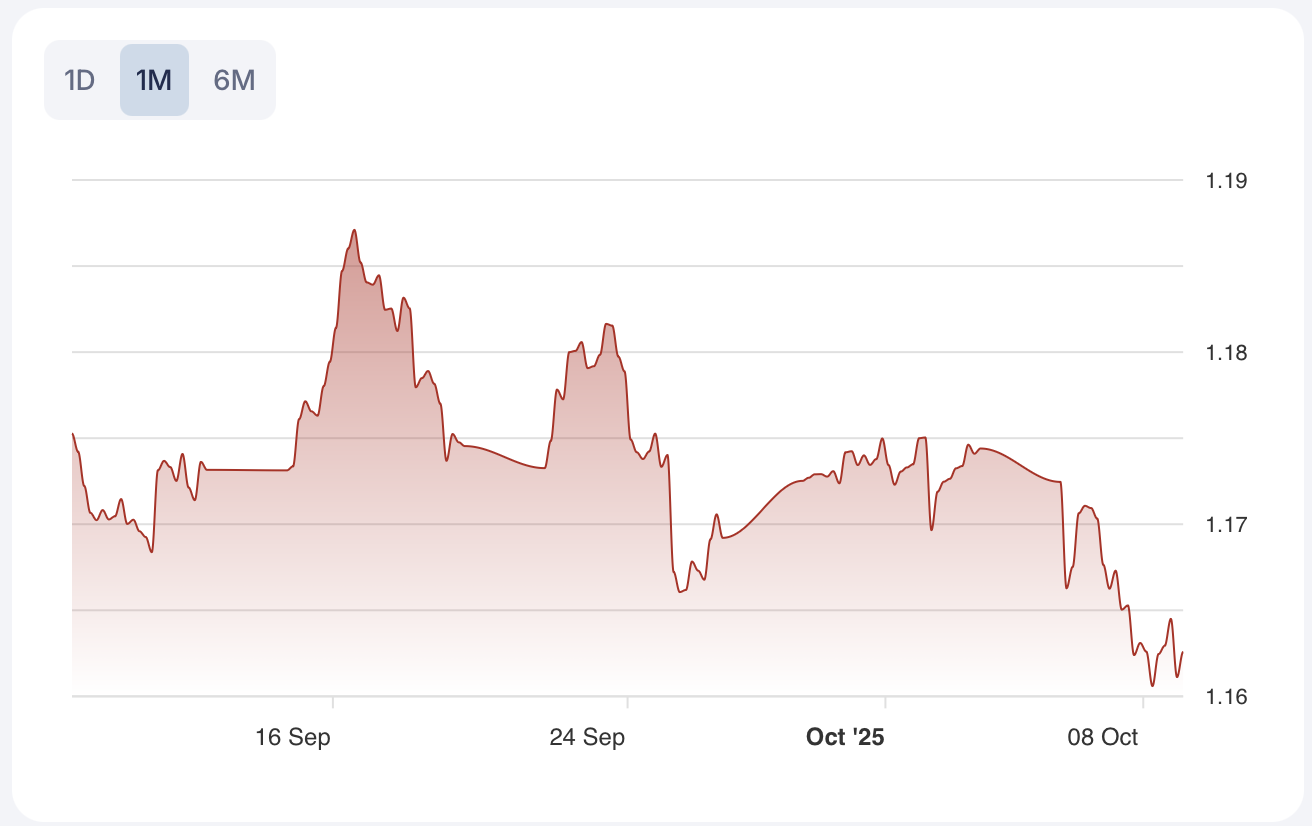Click the 16 Sep date label
1312x826 pixels.
(293, 738)
